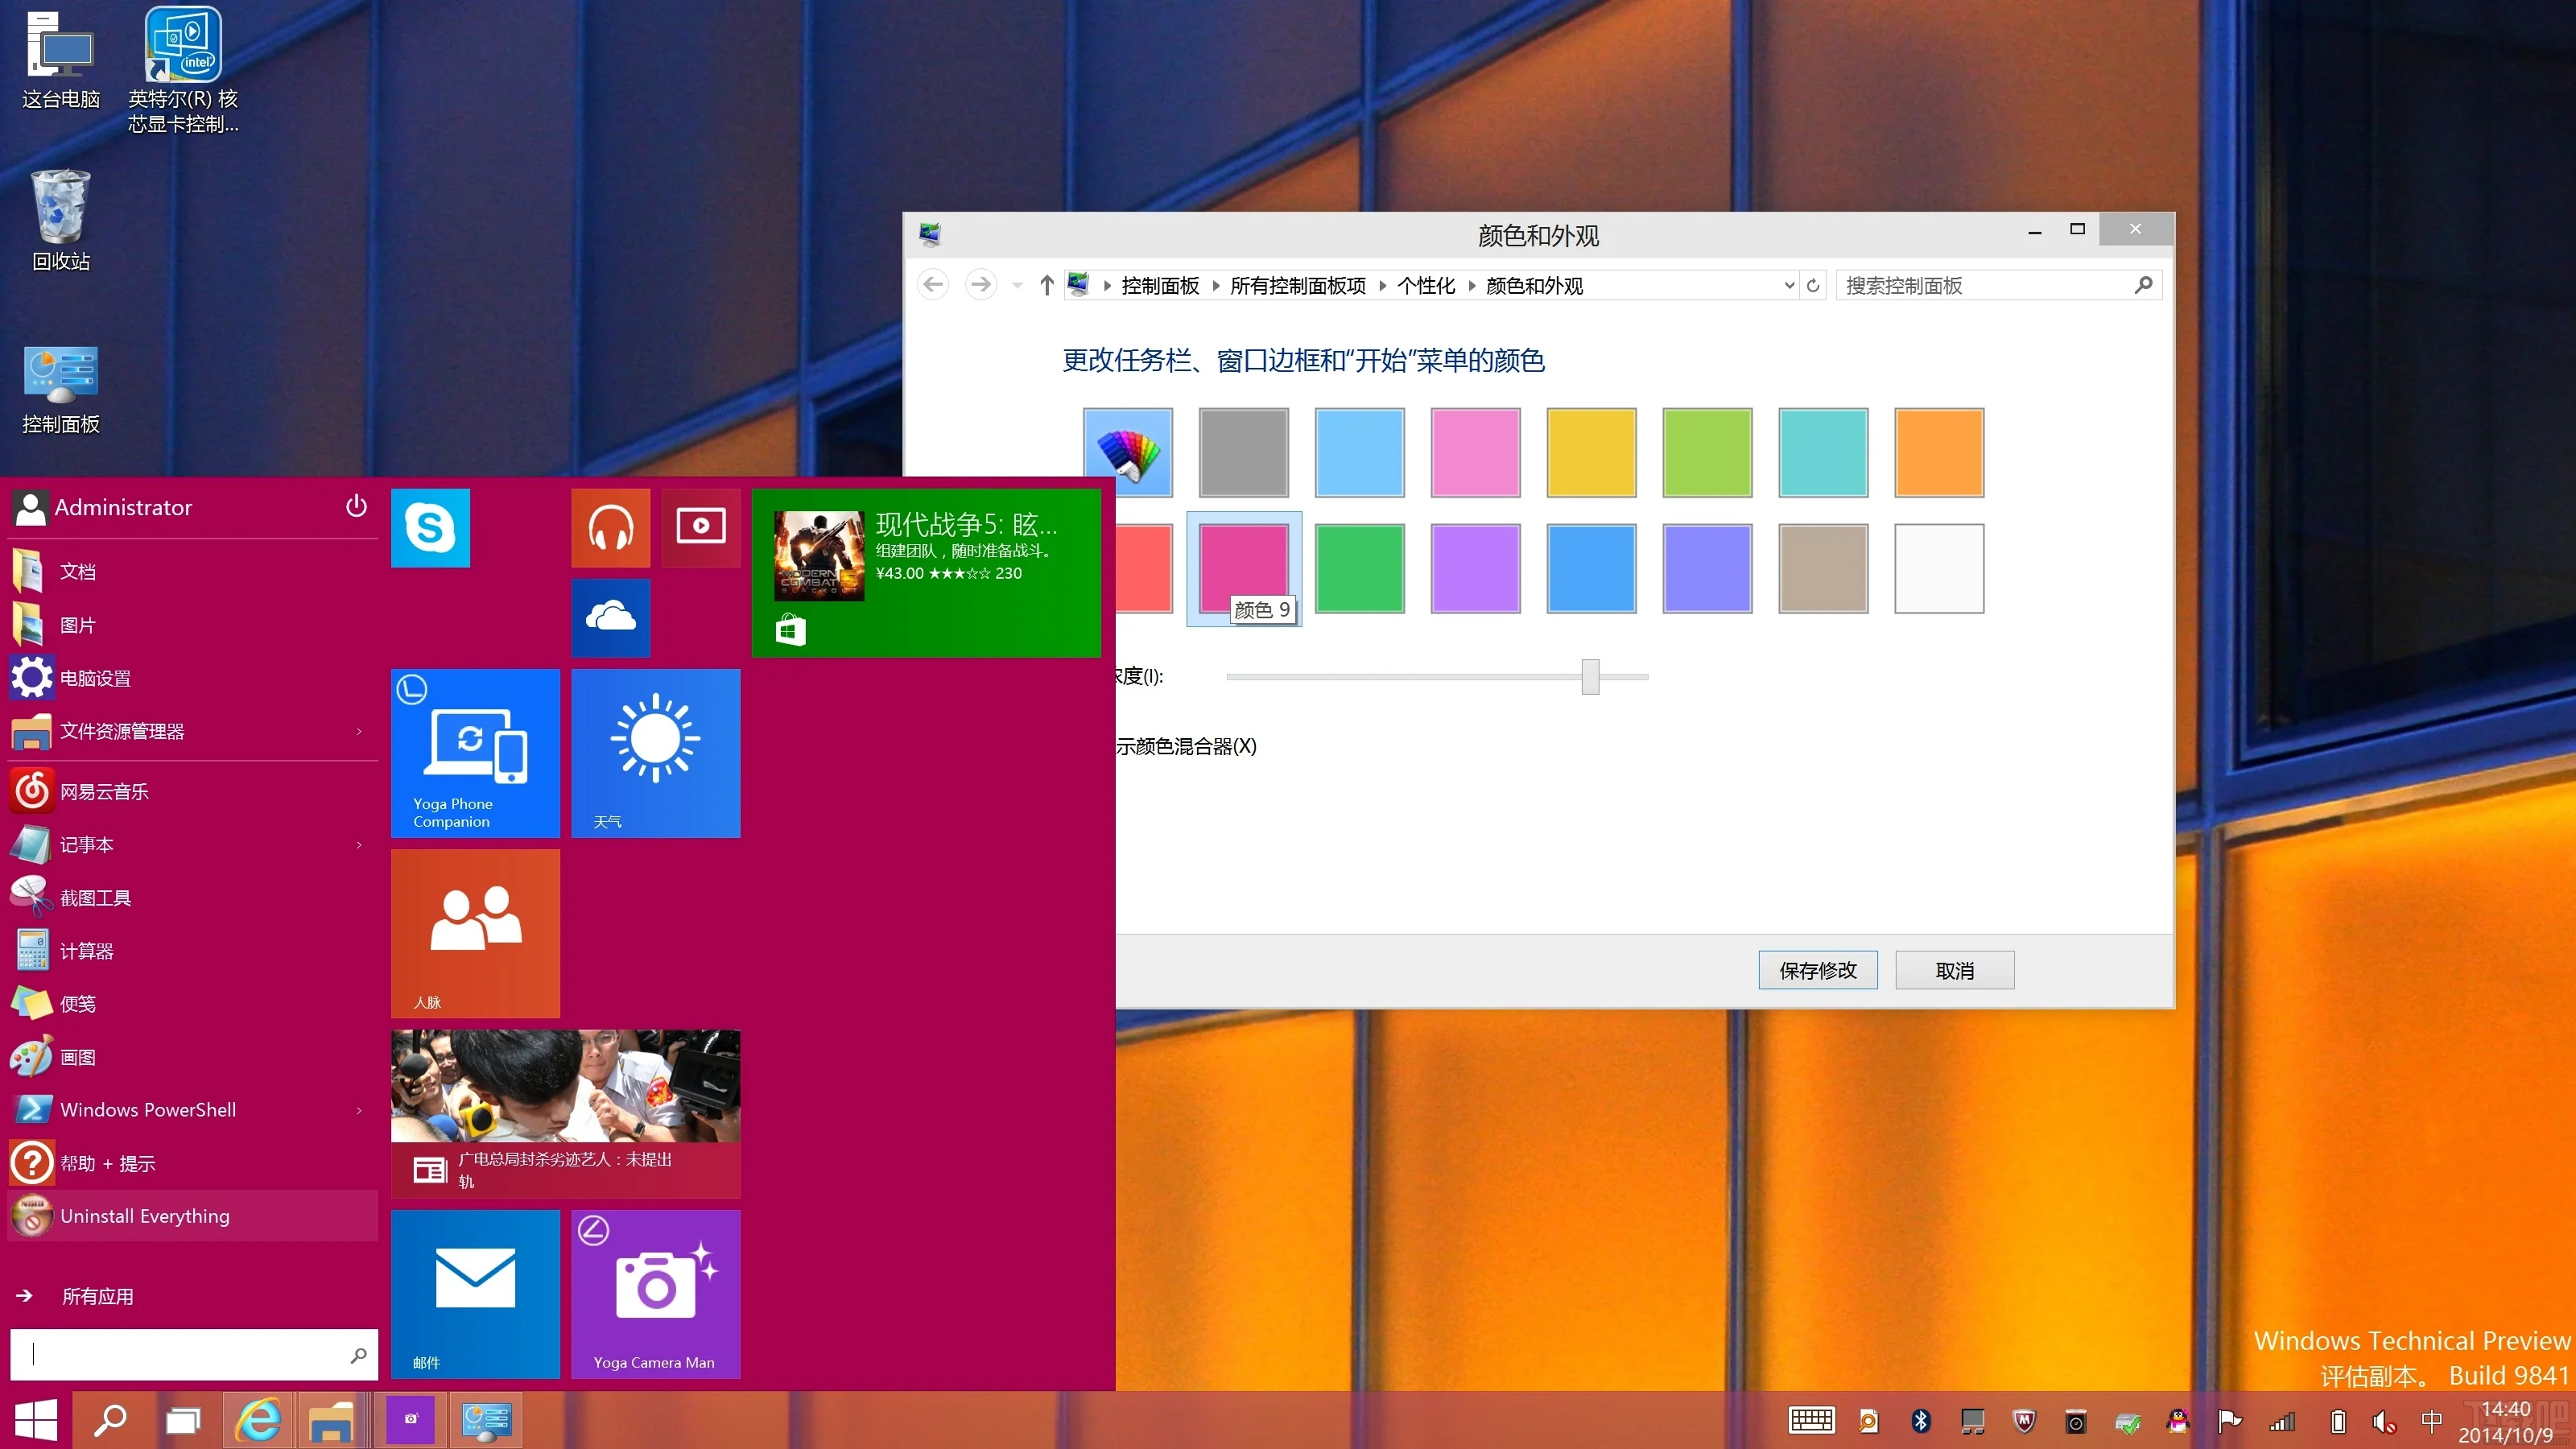Screen dimensions: 2576x1449
Task: Open the volume speaker tray icon
Action: tap(2384, 1421)
